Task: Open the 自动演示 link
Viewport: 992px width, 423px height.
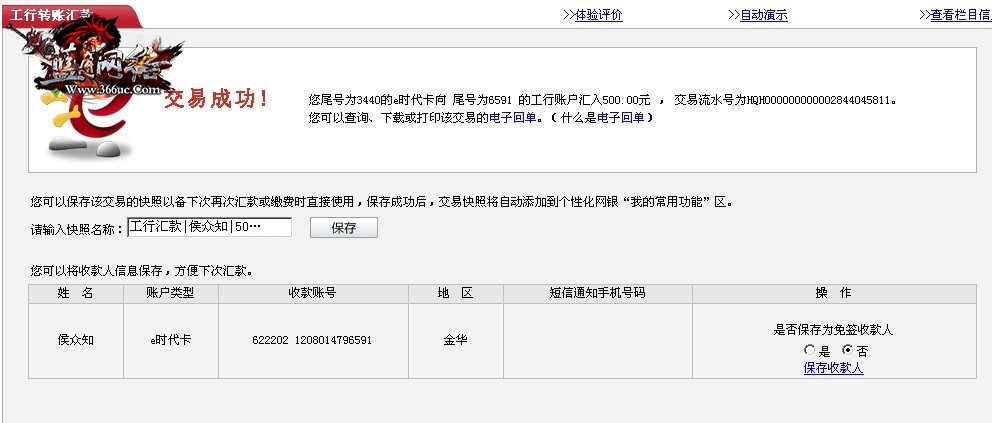Action: tap(763, 15)
